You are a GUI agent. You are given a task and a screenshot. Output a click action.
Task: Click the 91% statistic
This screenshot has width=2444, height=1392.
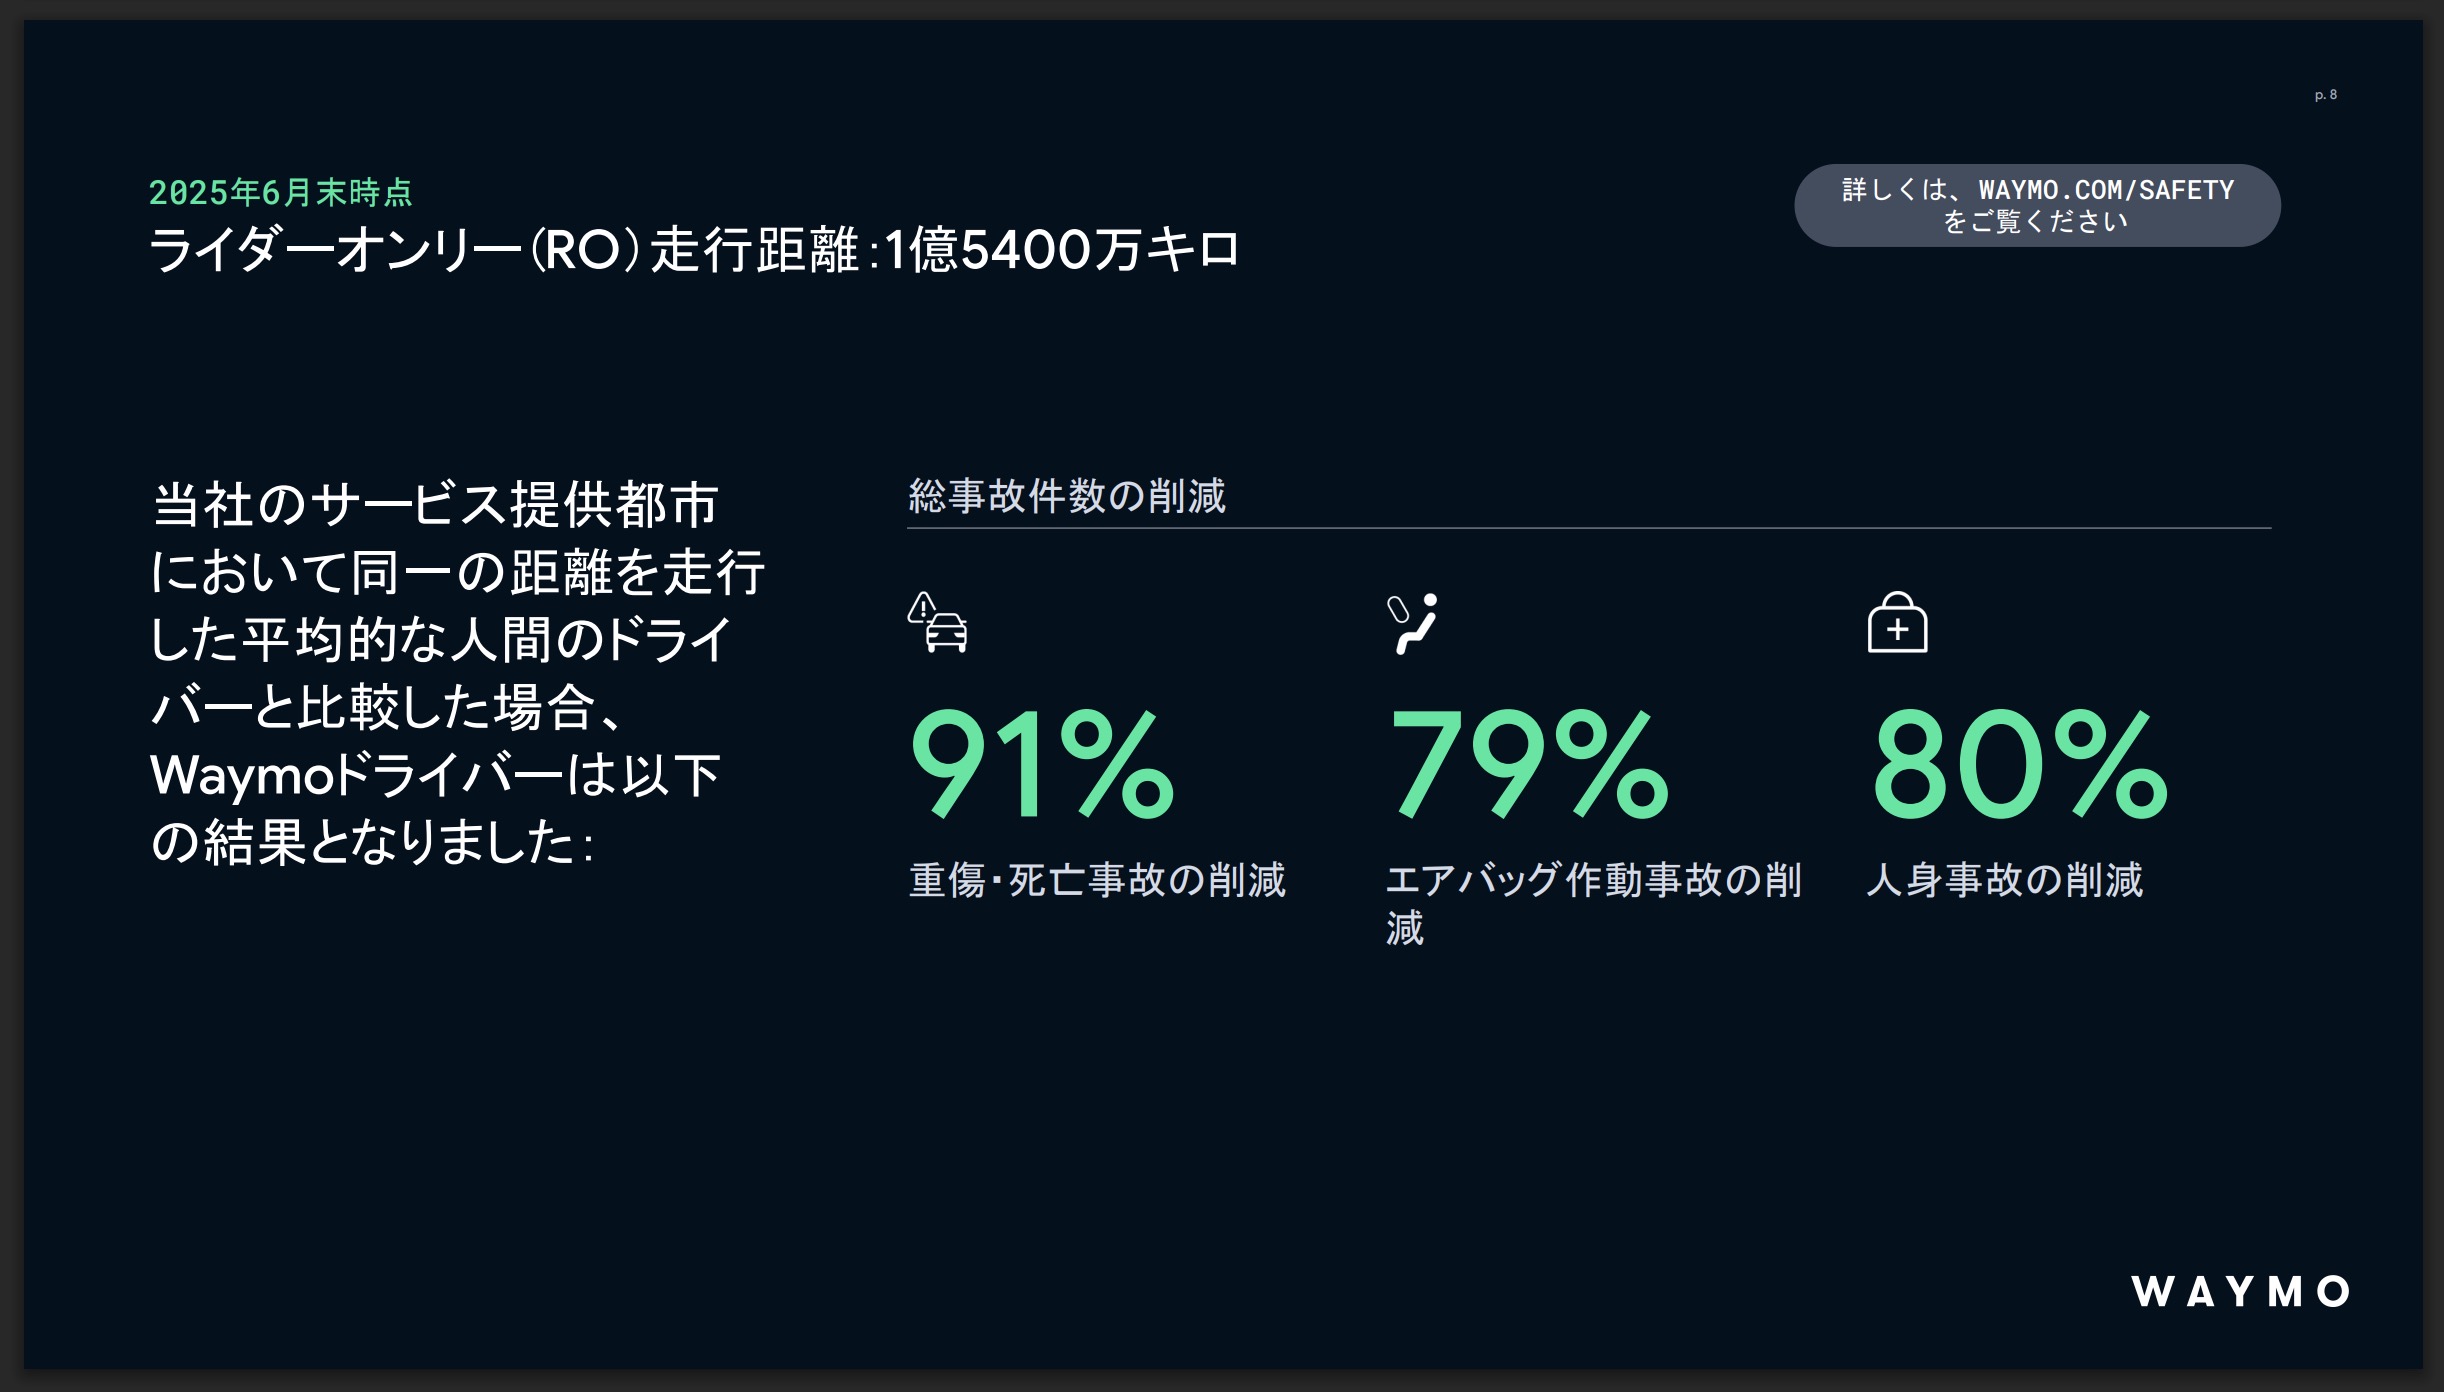(1042, 764)
